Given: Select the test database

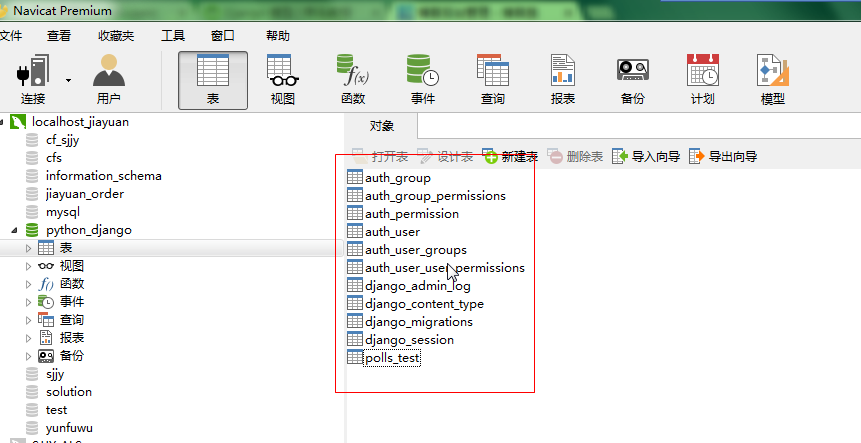Looking at the screenshot, I should tap(56, 410).
